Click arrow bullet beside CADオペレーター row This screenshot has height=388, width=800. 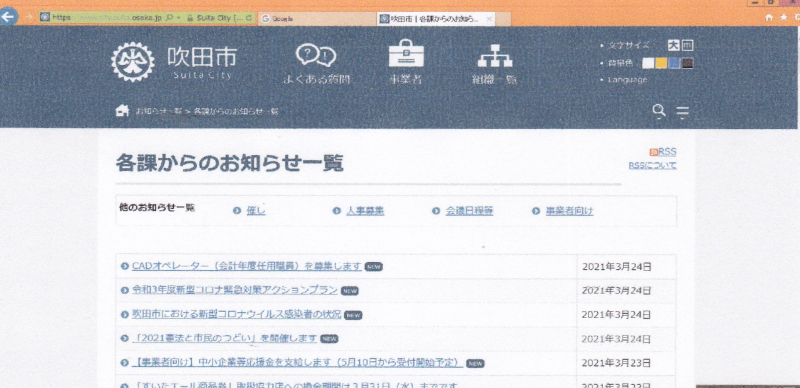click(124, 266)
